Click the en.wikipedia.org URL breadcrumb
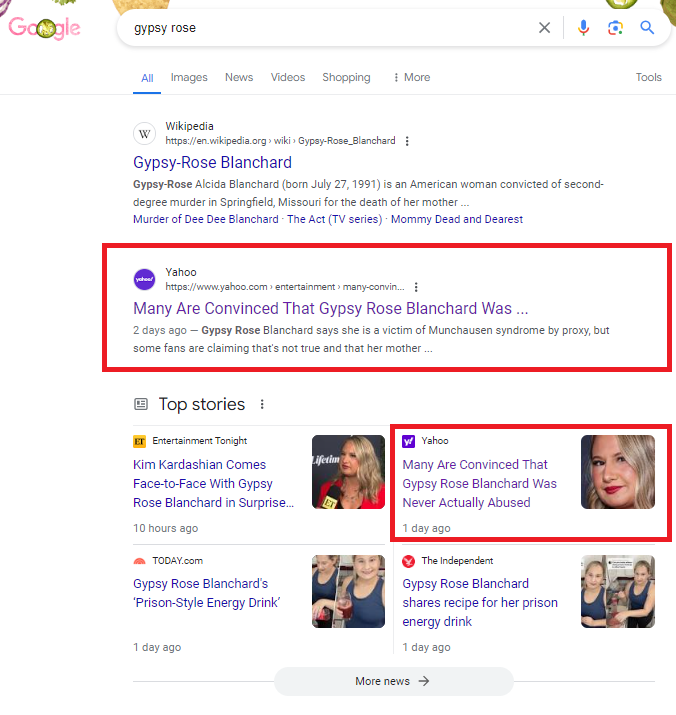The height and width of the screenshot is (715, 676). click(280, 141)
